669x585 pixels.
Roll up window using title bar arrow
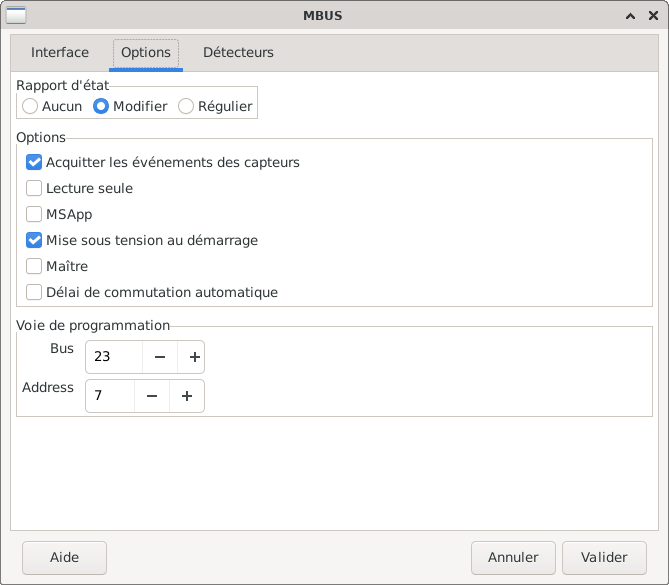tap(630, 15)
